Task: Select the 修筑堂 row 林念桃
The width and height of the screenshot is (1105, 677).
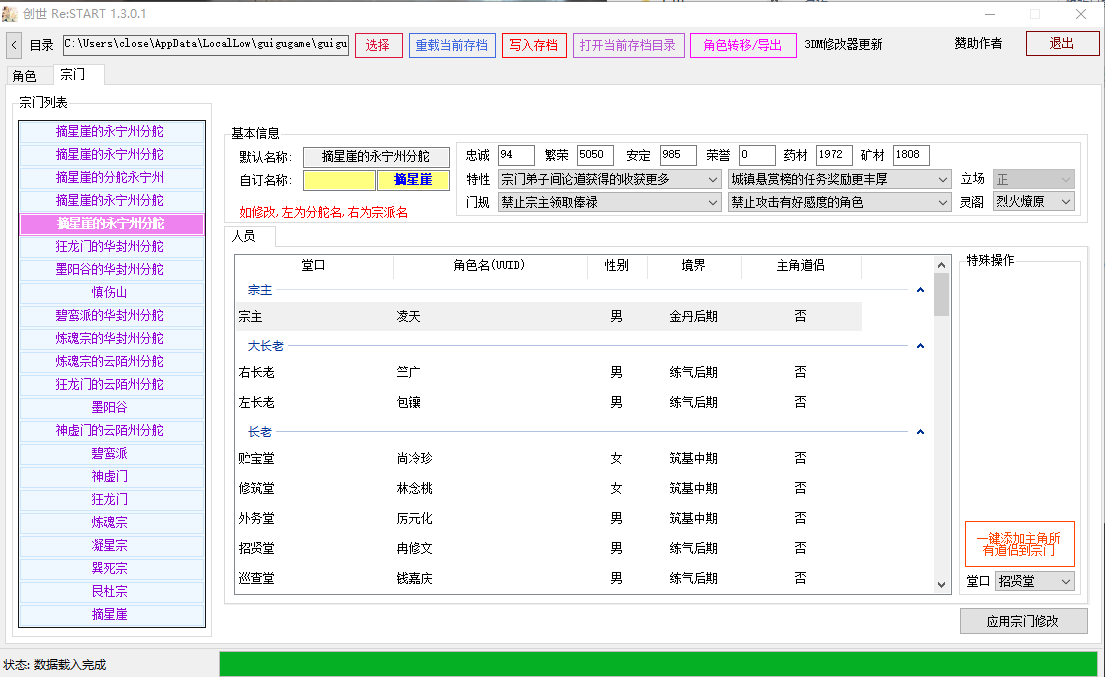Action: (x=548, y=488)
